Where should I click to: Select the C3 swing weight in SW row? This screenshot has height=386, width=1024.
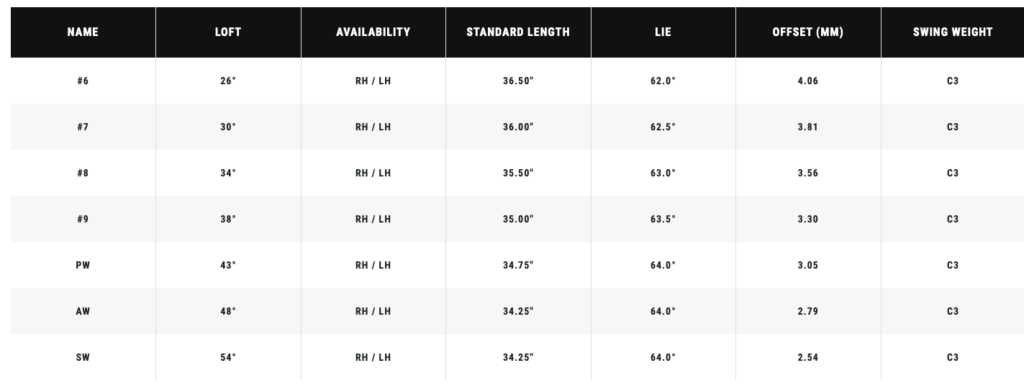(952, 357)
